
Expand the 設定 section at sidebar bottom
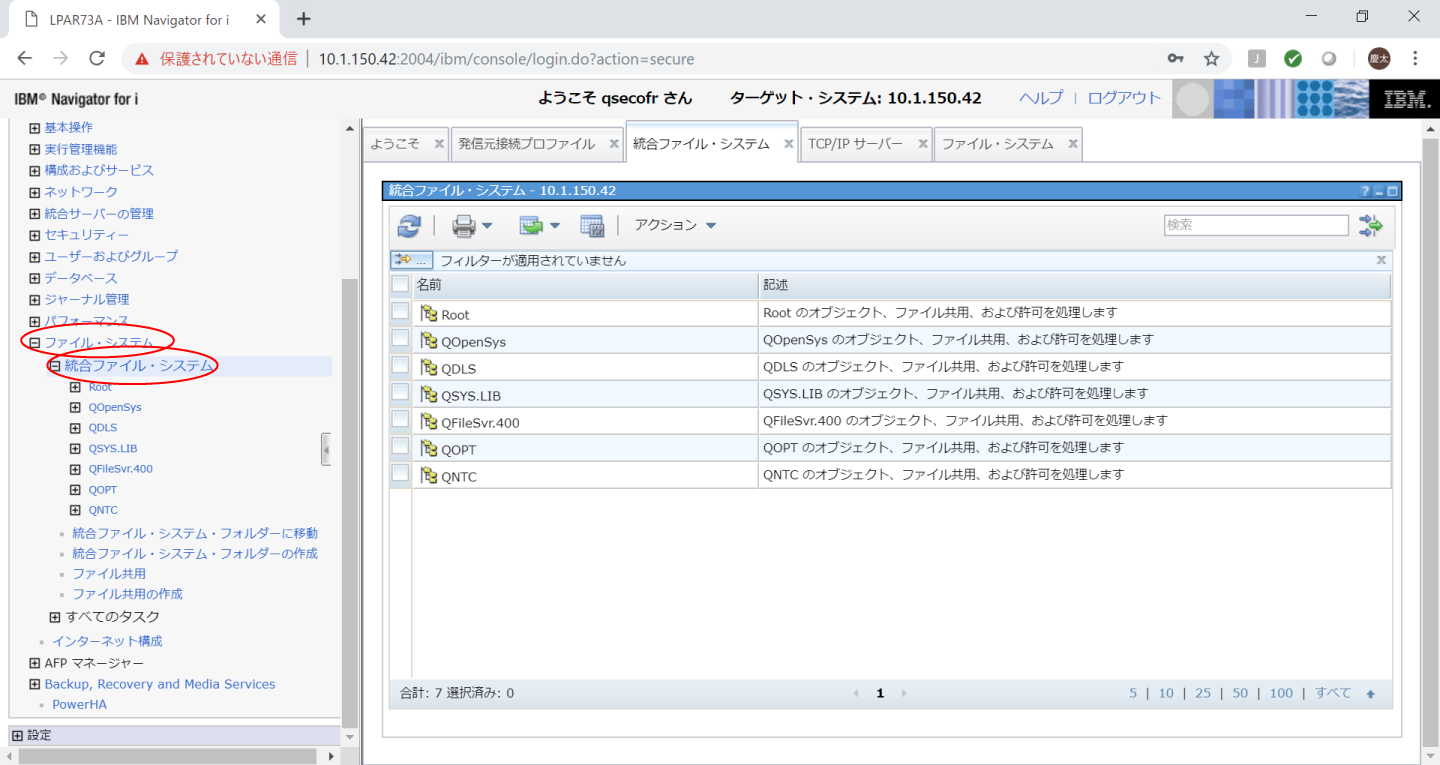(x=17, y=735)
